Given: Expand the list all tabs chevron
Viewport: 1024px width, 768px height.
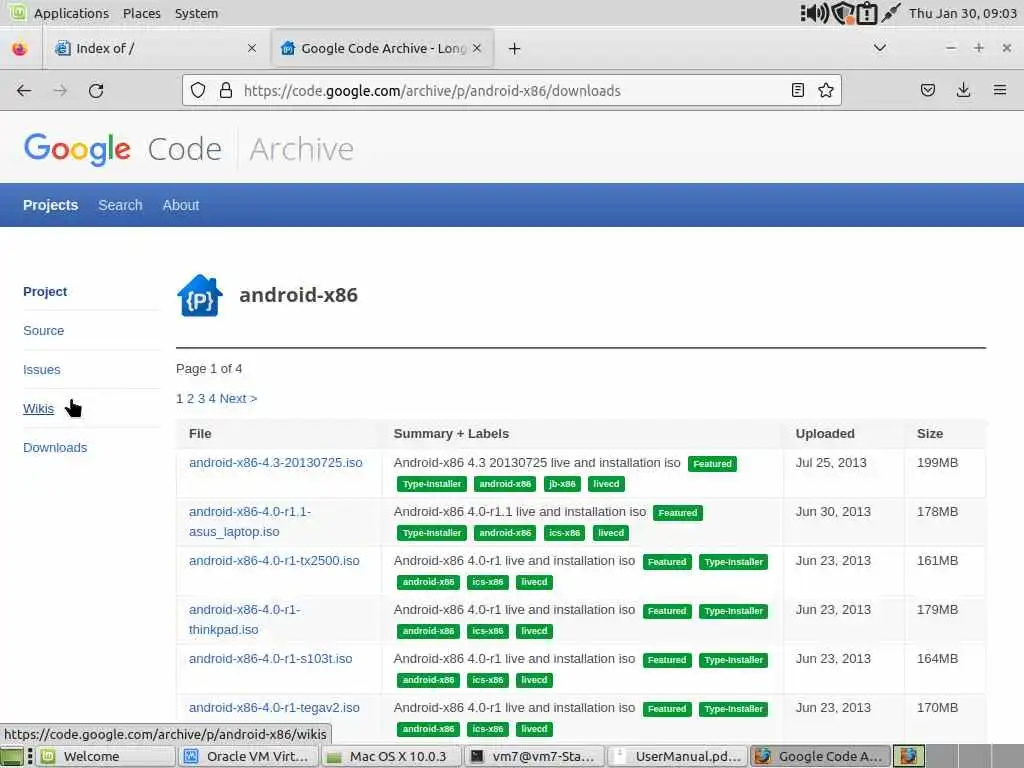Looking at the screenshot, I should point(880,48).
